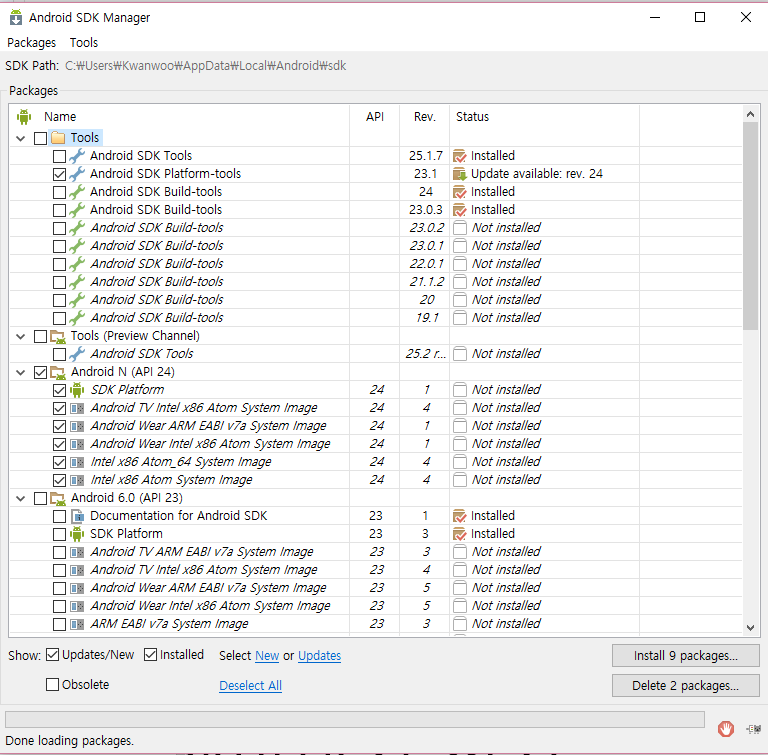
Task: Click system image icon for API 24 Android TV Intel x86
Action: click(77, 408)
